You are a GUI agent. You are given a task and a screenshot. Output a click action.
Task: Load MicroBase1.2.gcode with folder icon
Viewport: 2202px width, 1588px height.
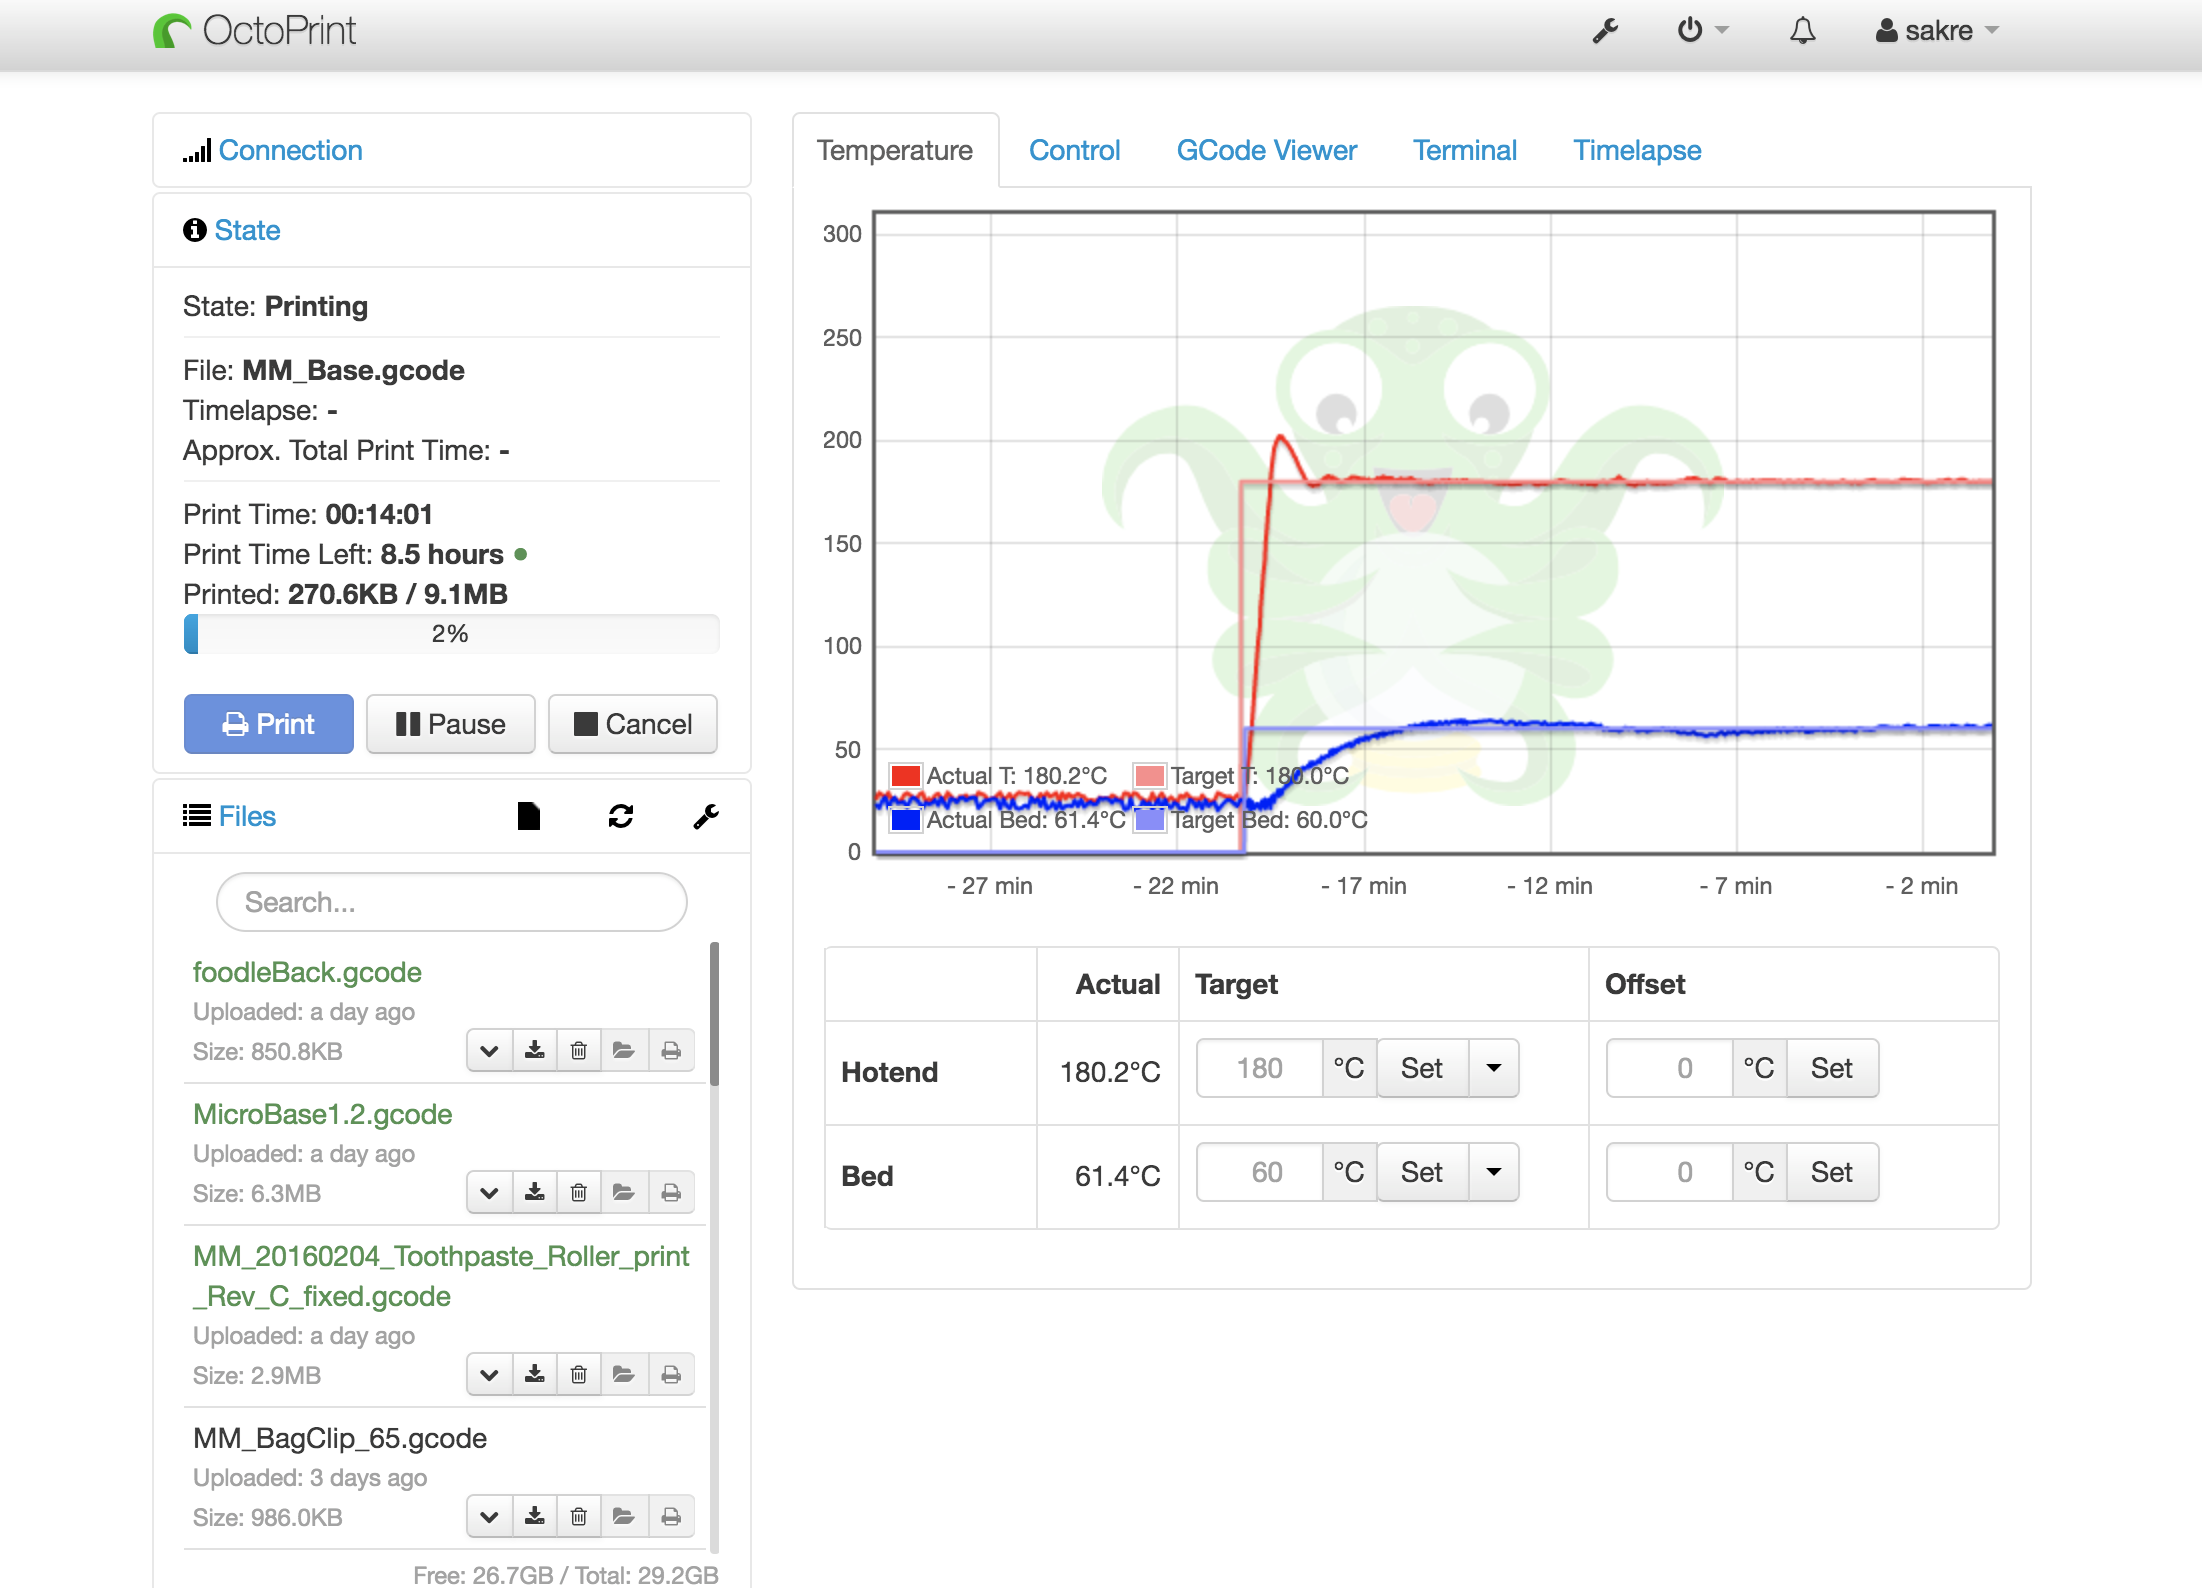tap(624, 1193)
